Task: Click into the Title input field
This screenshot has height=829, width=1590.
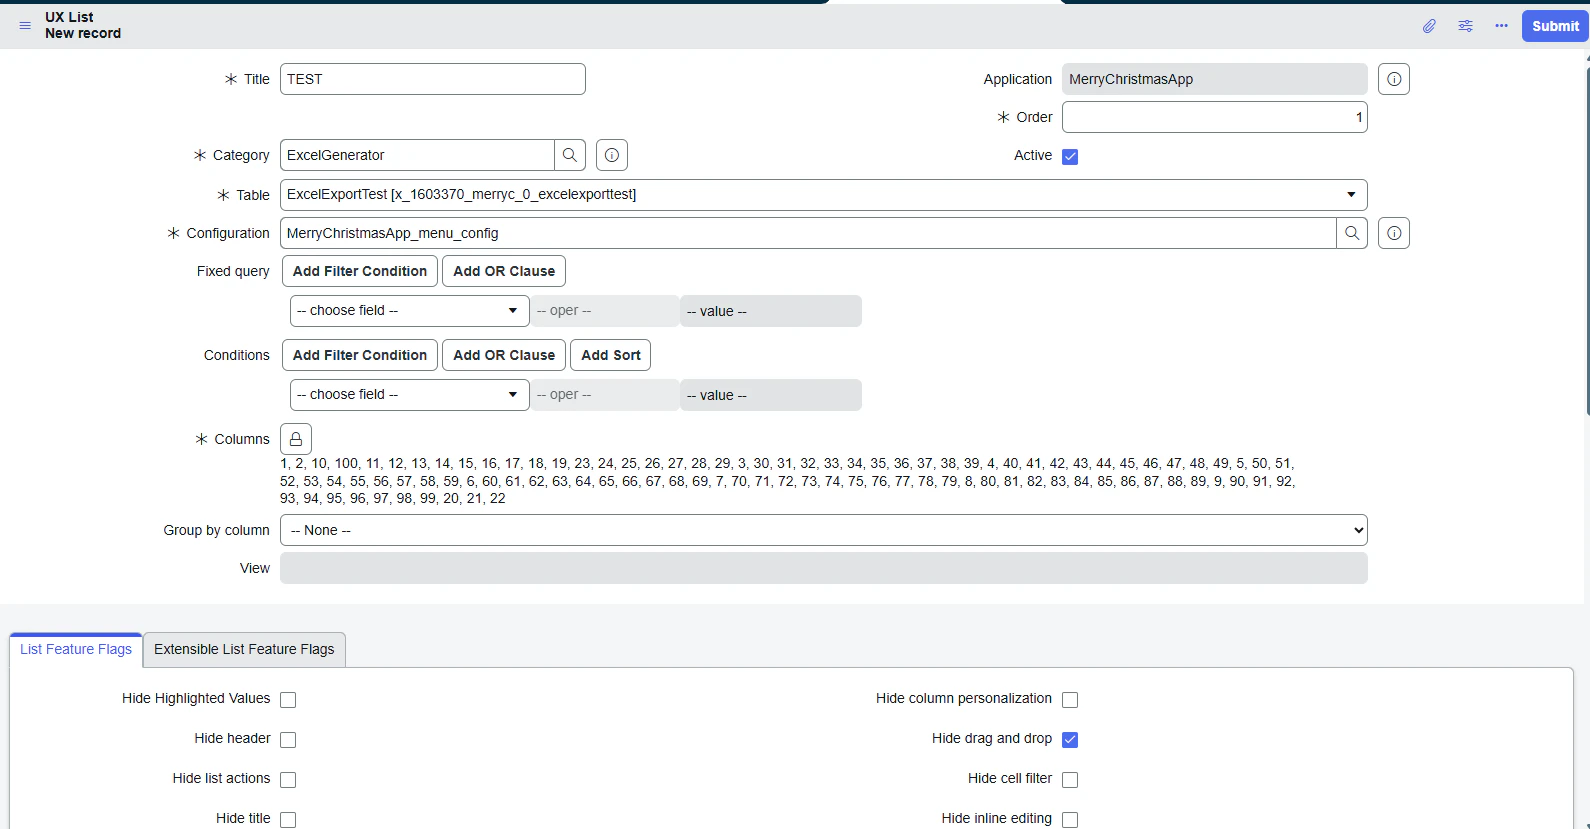Action: coord(433,79)
